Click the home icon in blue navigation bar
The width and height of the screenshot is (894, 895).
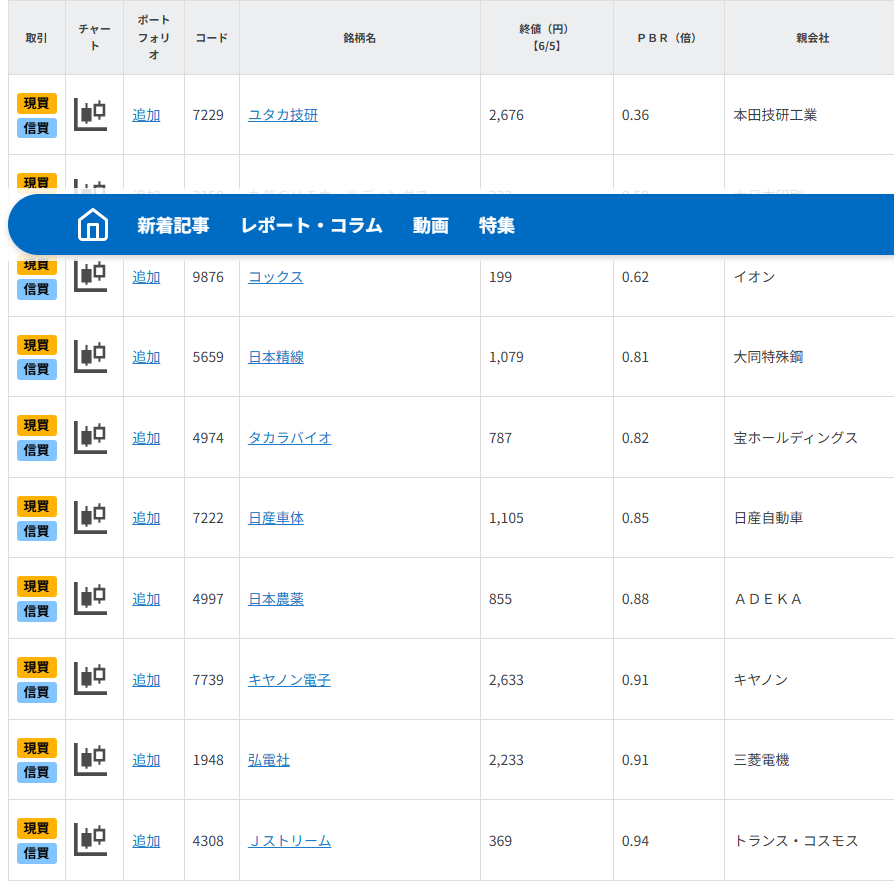tap(92, 225)
